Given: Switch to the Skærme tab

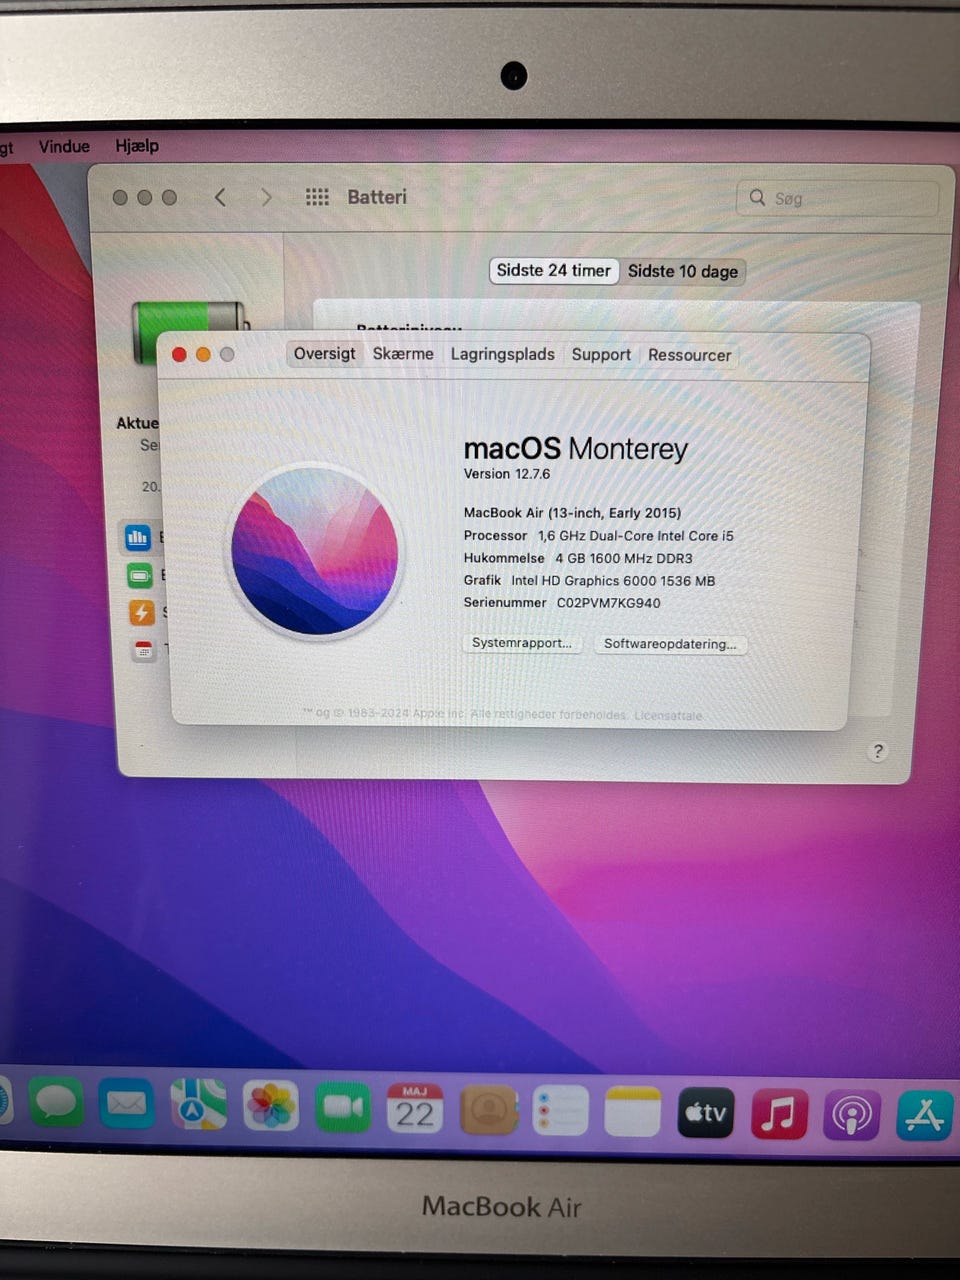Looking at the screenshot, I should [x=403, y=353].
